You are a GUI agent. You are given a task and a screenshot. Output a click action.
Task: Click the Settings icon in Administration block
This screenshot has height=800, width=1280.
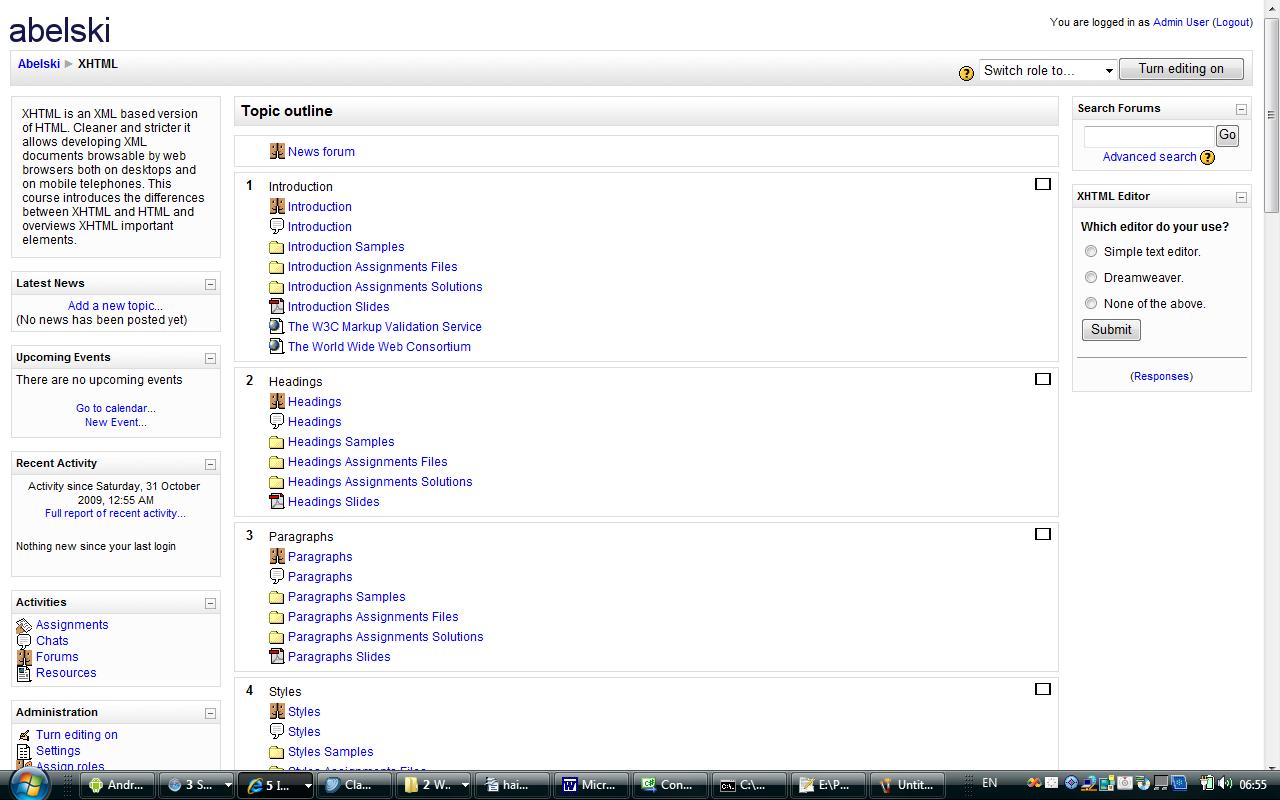pos(24,751)
